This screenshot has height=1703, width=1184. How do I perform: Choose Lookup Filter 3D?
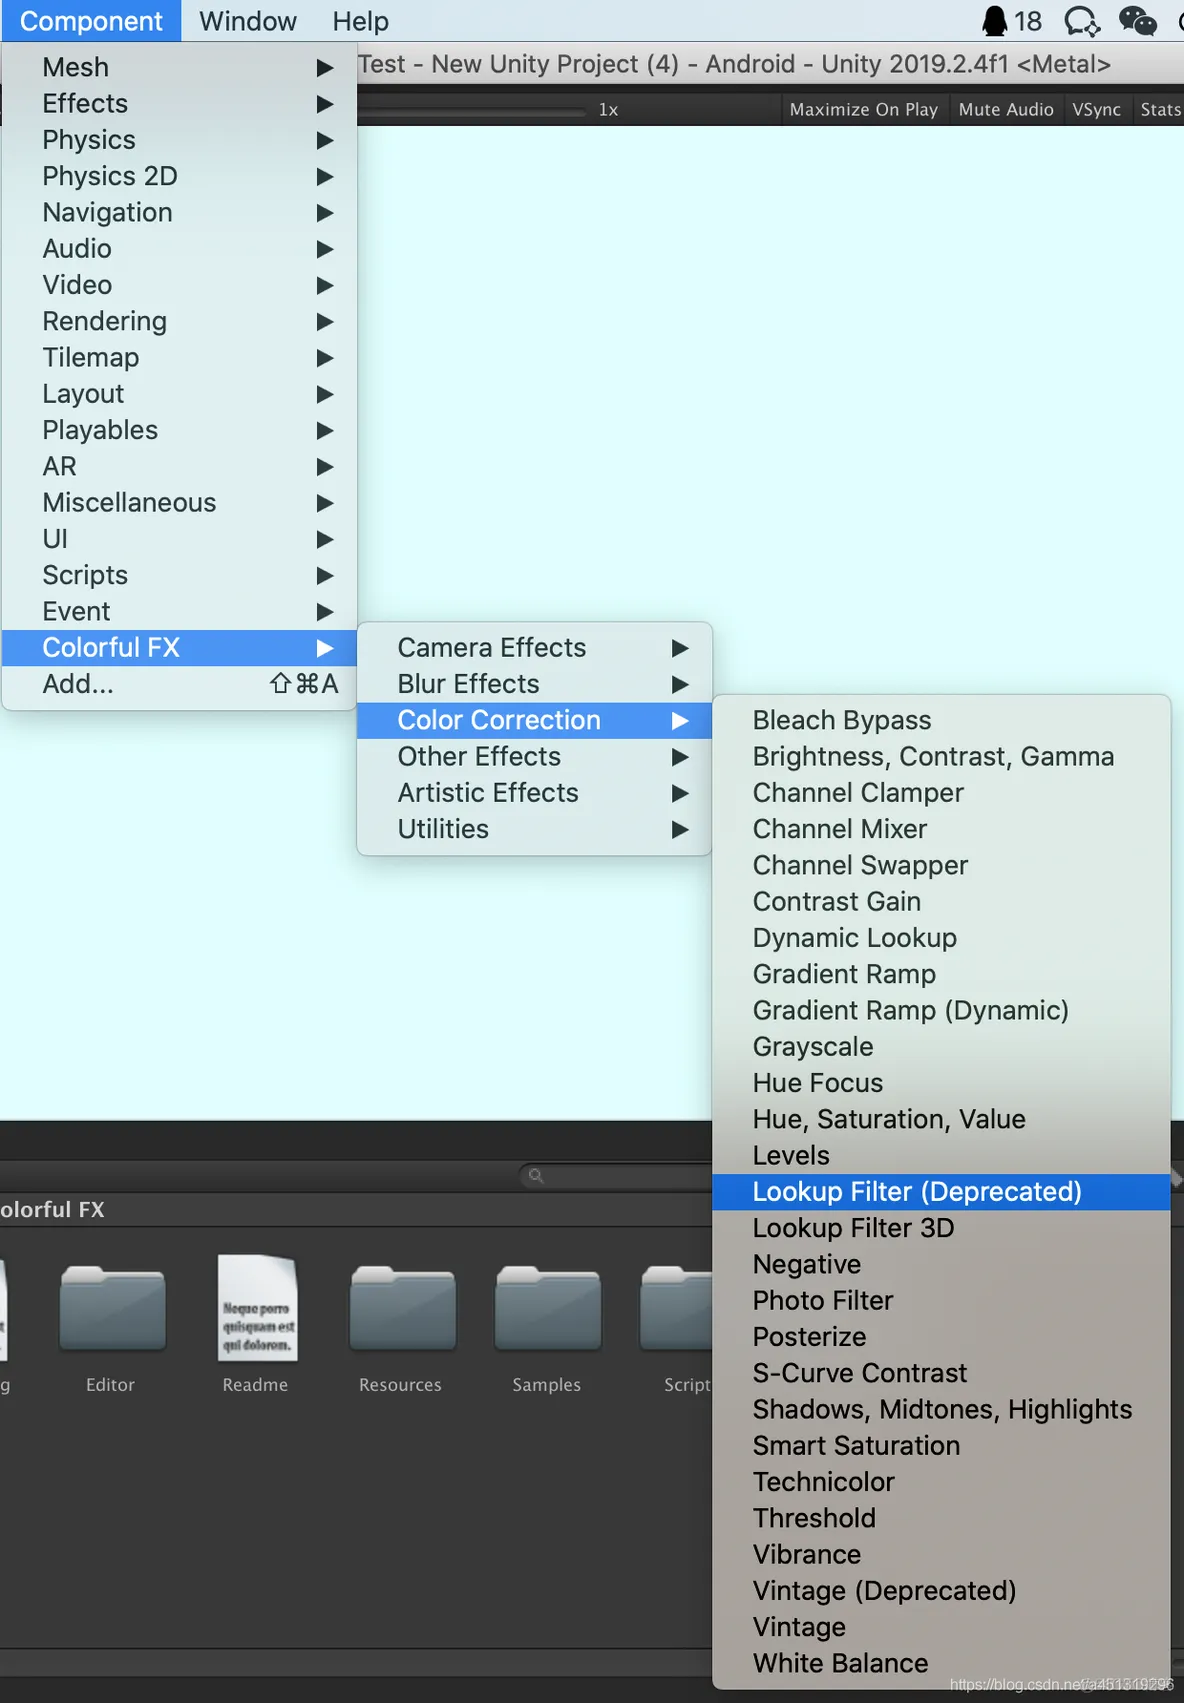click(941, 1228)
